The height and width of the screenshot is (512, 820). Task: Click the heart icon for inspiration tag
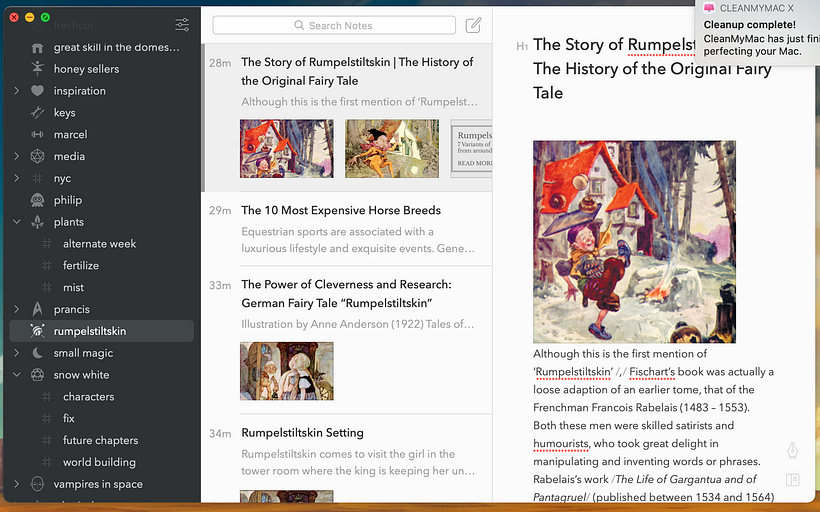[x=37, y=91]
